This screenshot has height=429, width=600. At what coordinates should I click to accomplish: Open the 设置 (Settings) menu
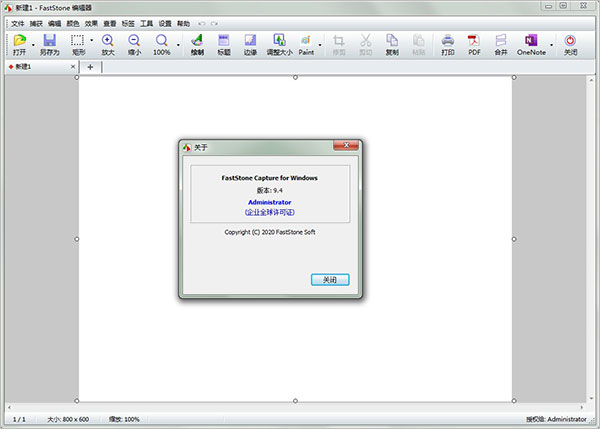point(165,24)
